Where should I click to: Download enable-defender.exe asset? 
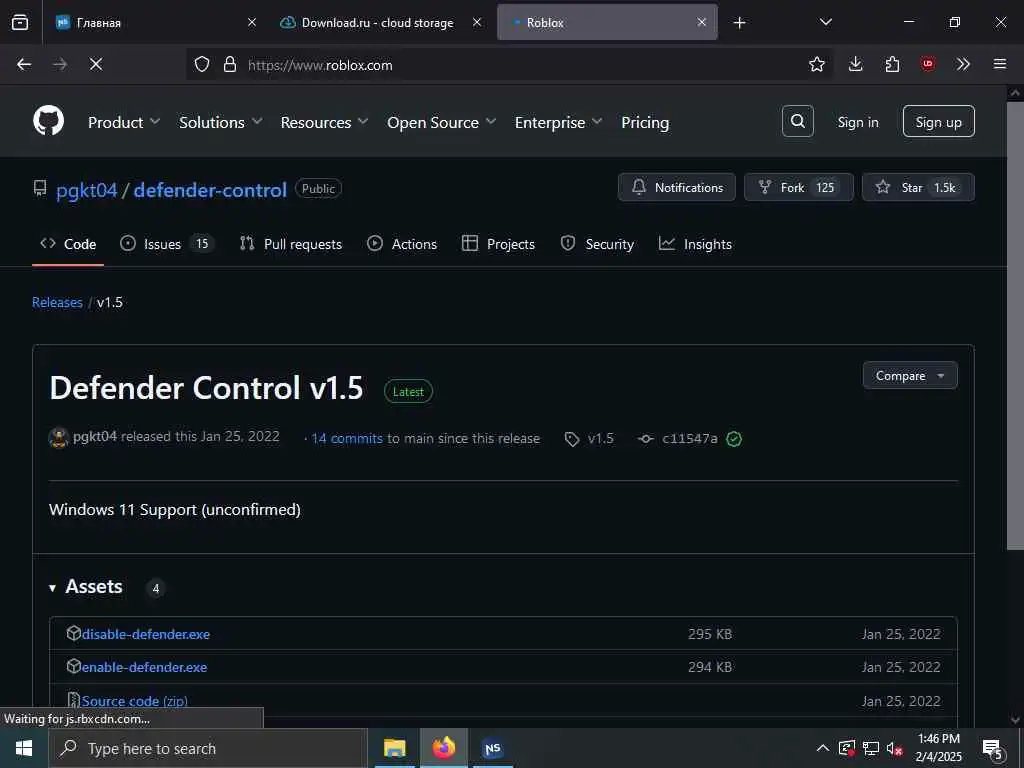pos(144,667)
